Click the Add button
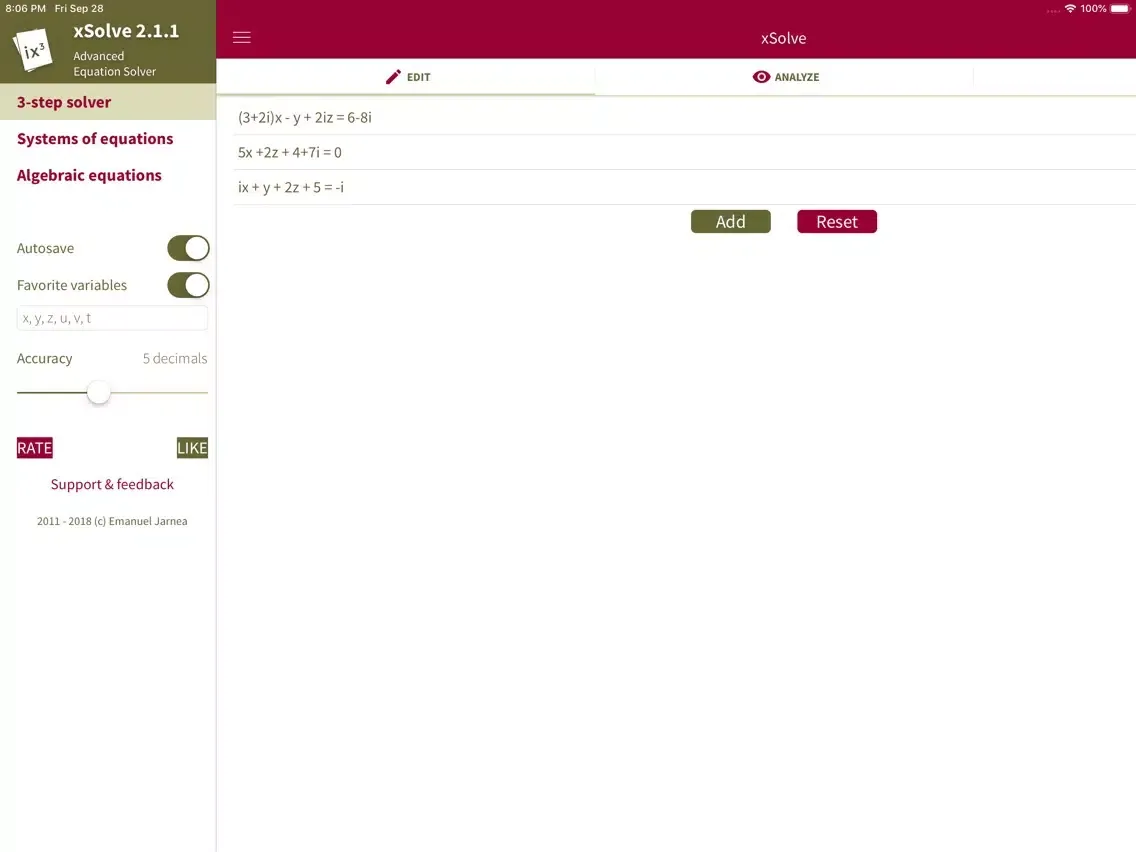The image size is (1136, 852). tap(730, 222)
